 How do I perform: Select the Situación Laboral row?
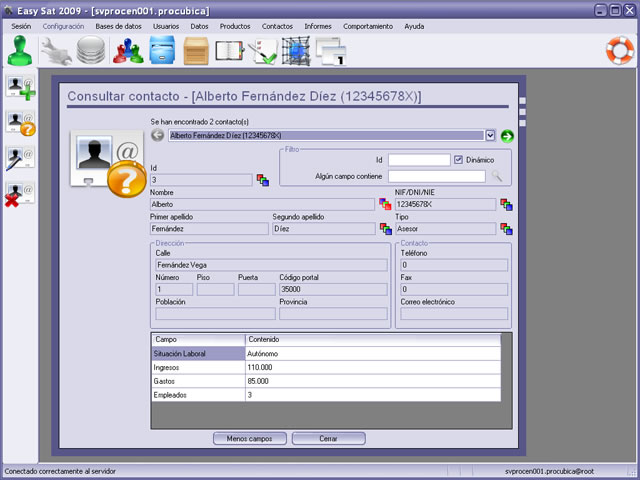326,353
